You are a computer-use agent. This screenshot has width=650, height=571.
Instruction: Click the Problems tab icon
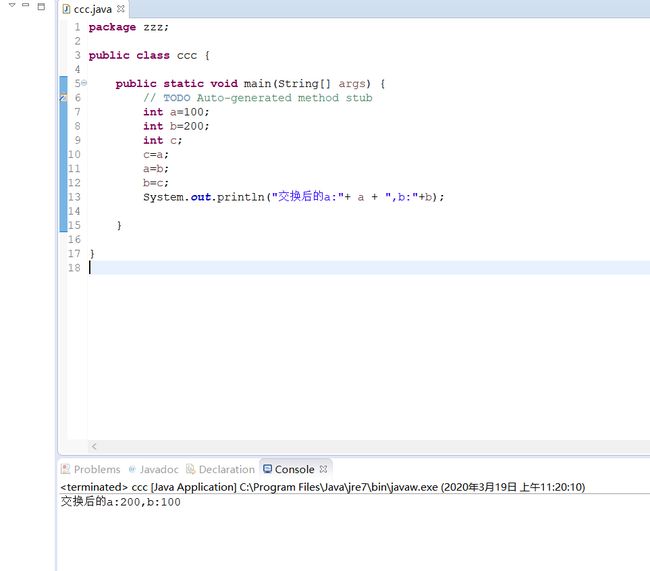(x=65, y=469)
